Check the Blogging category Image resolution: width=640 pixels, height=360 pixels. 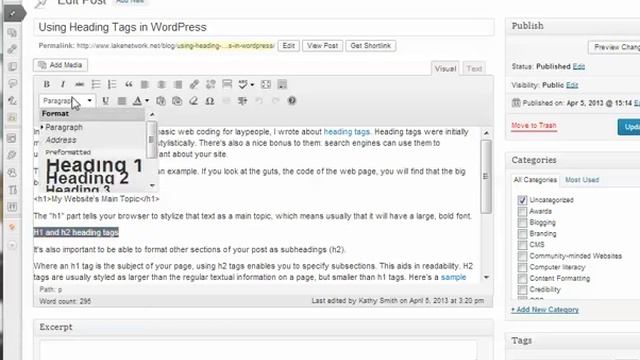click(x=522, y=222)
